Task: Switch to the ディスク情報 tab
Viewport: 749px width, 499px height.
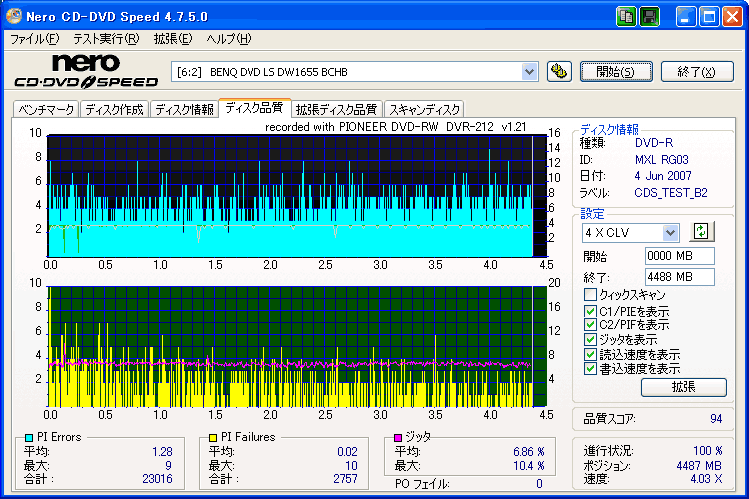Action: (x=184, y=109)
